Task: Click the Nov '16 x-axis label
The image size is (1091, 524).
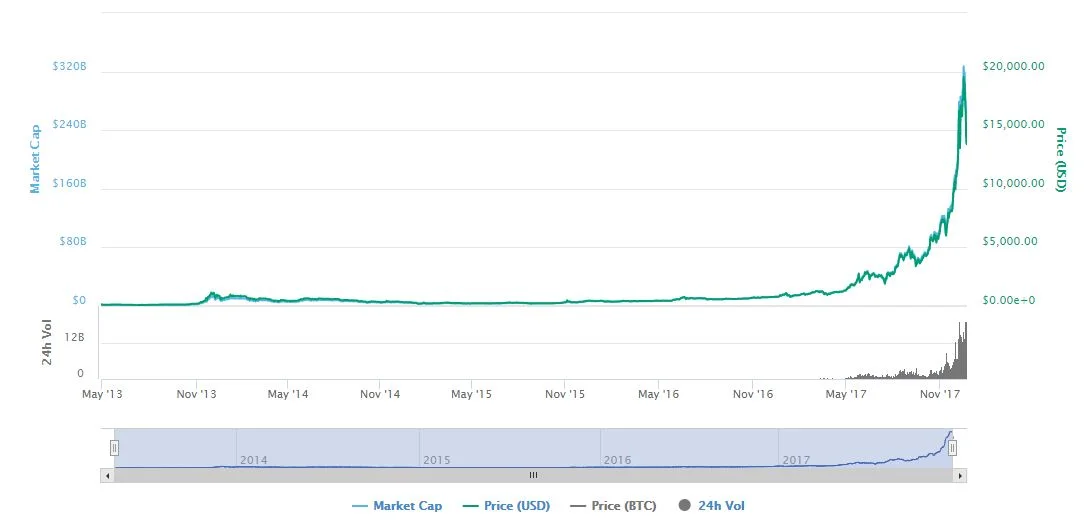Action: point(753,395)
